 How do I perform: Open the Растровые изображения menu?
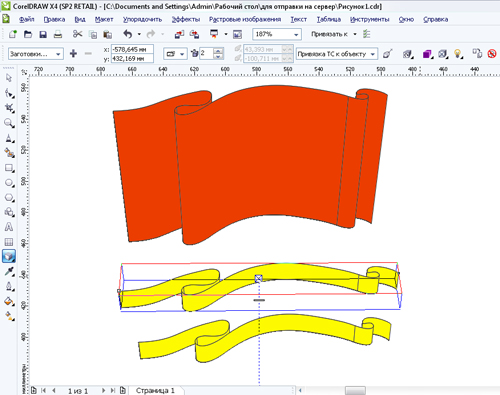click(x=245, y=19)
